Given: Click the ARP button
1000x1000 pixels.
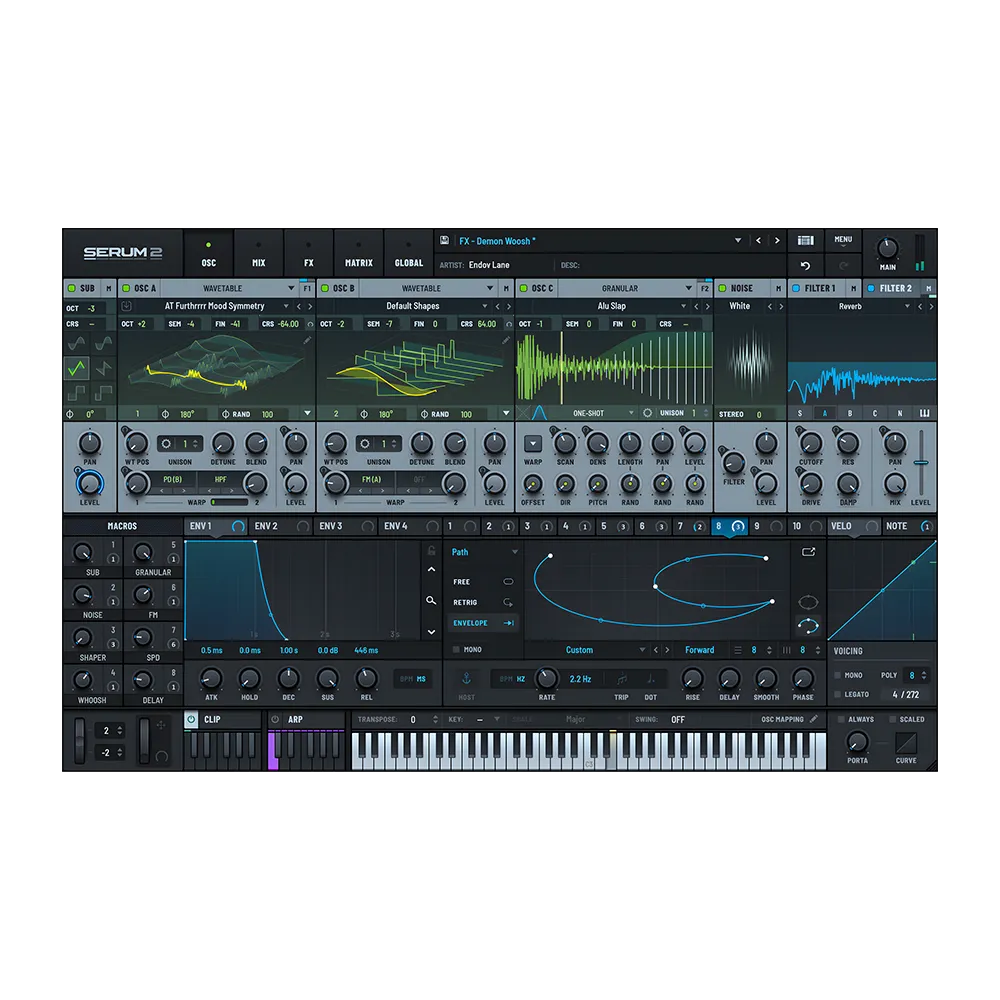Looking at the screenshot, I should (295, 719).
